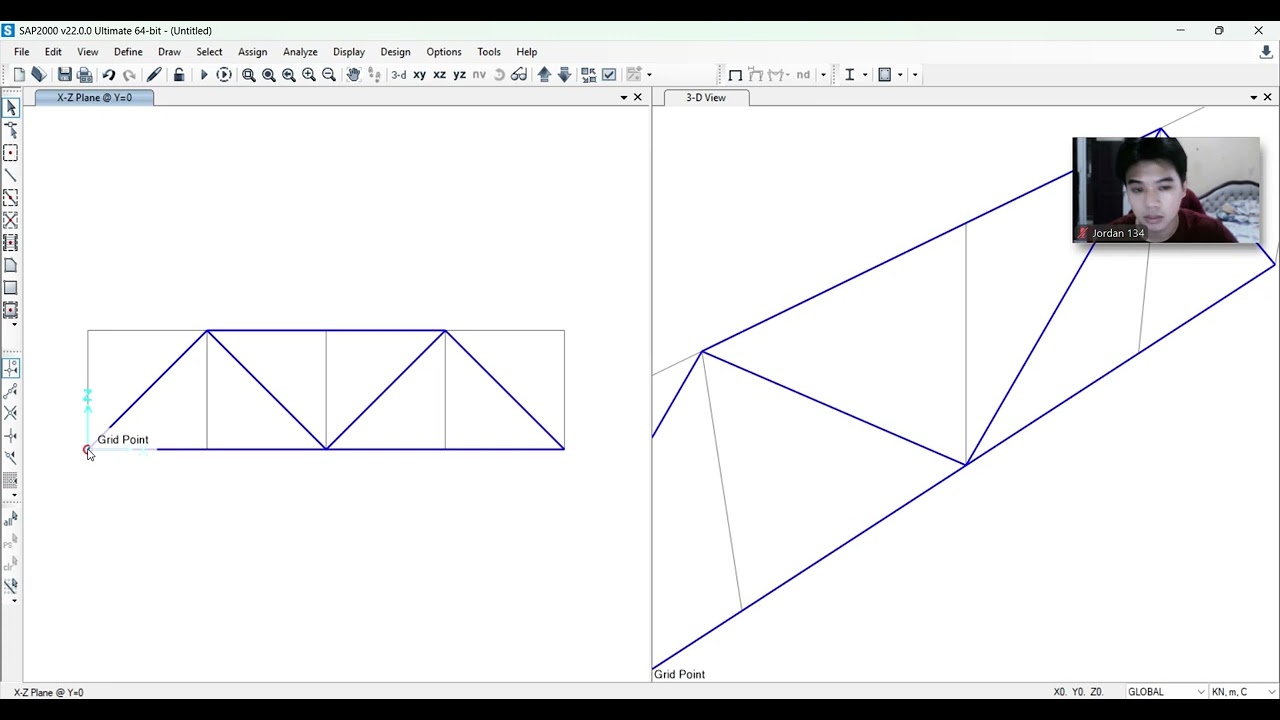Viewport: 1280px width, 720px height.
Task: Choose the Select Object pointer tool
Action: pos(11,108)
